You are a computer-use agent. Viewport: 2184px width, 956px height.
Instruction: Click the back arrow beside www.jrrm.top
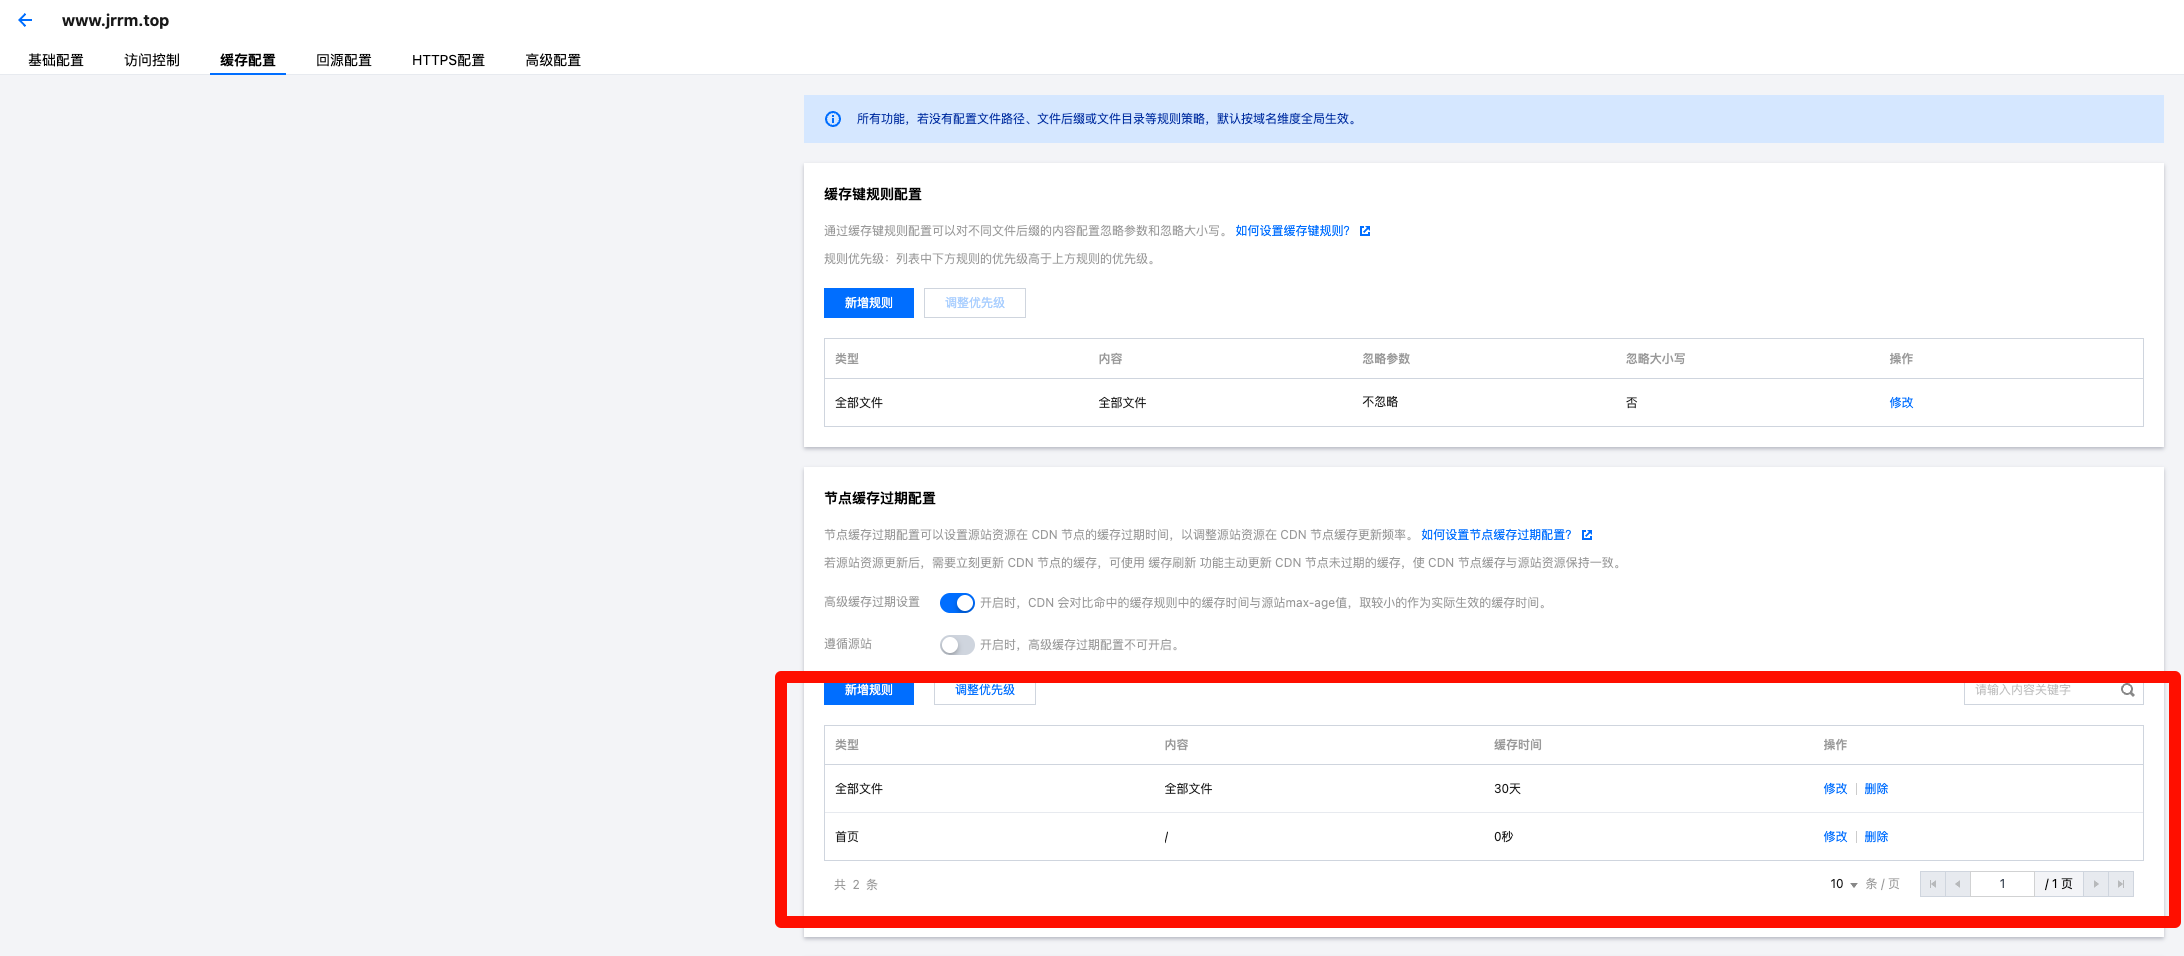(x=25, y=20)
